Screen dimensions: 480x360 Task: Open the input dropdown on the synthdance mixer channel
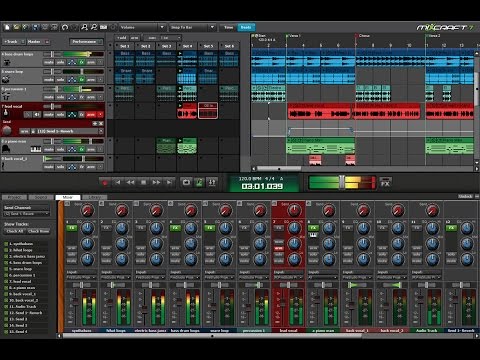[82, 277]
